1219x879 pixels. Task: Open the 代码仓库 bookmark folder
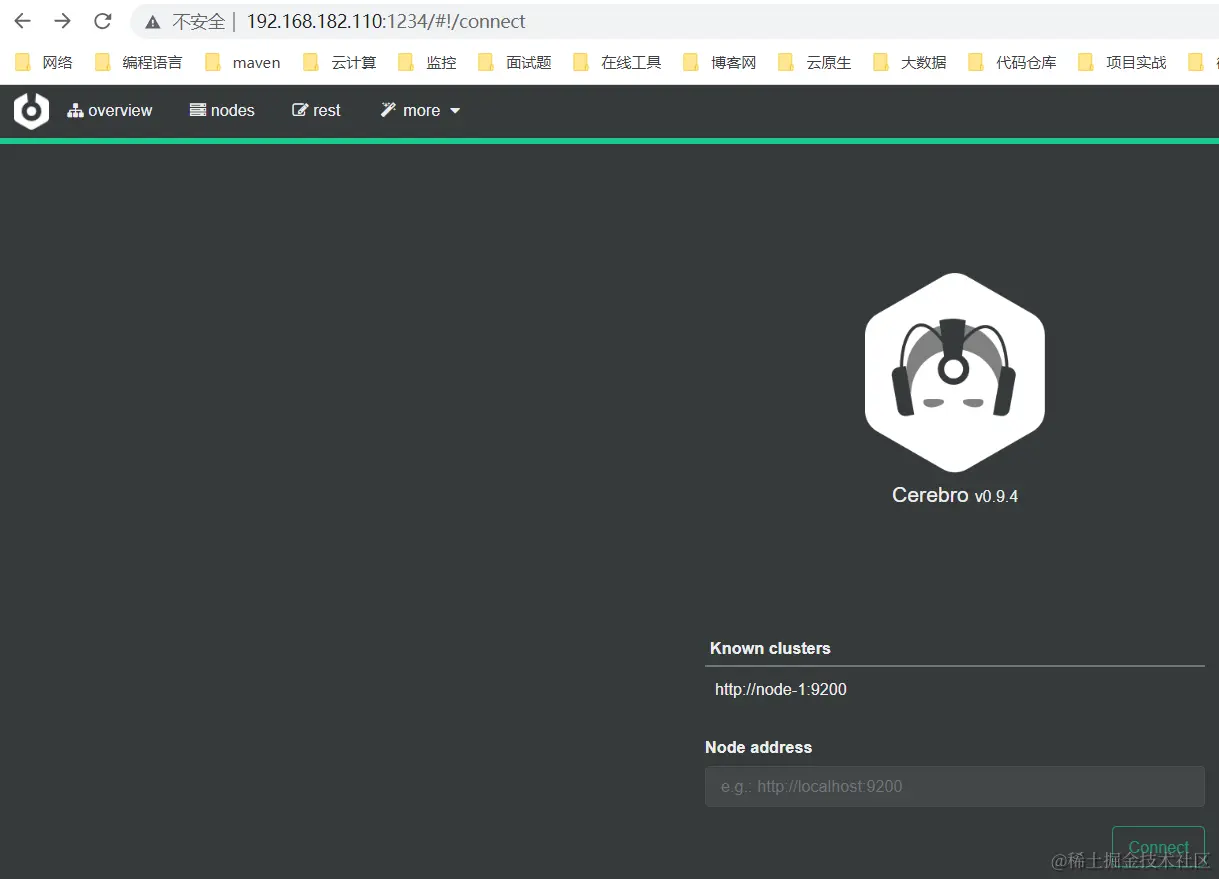click(1012, 62)
